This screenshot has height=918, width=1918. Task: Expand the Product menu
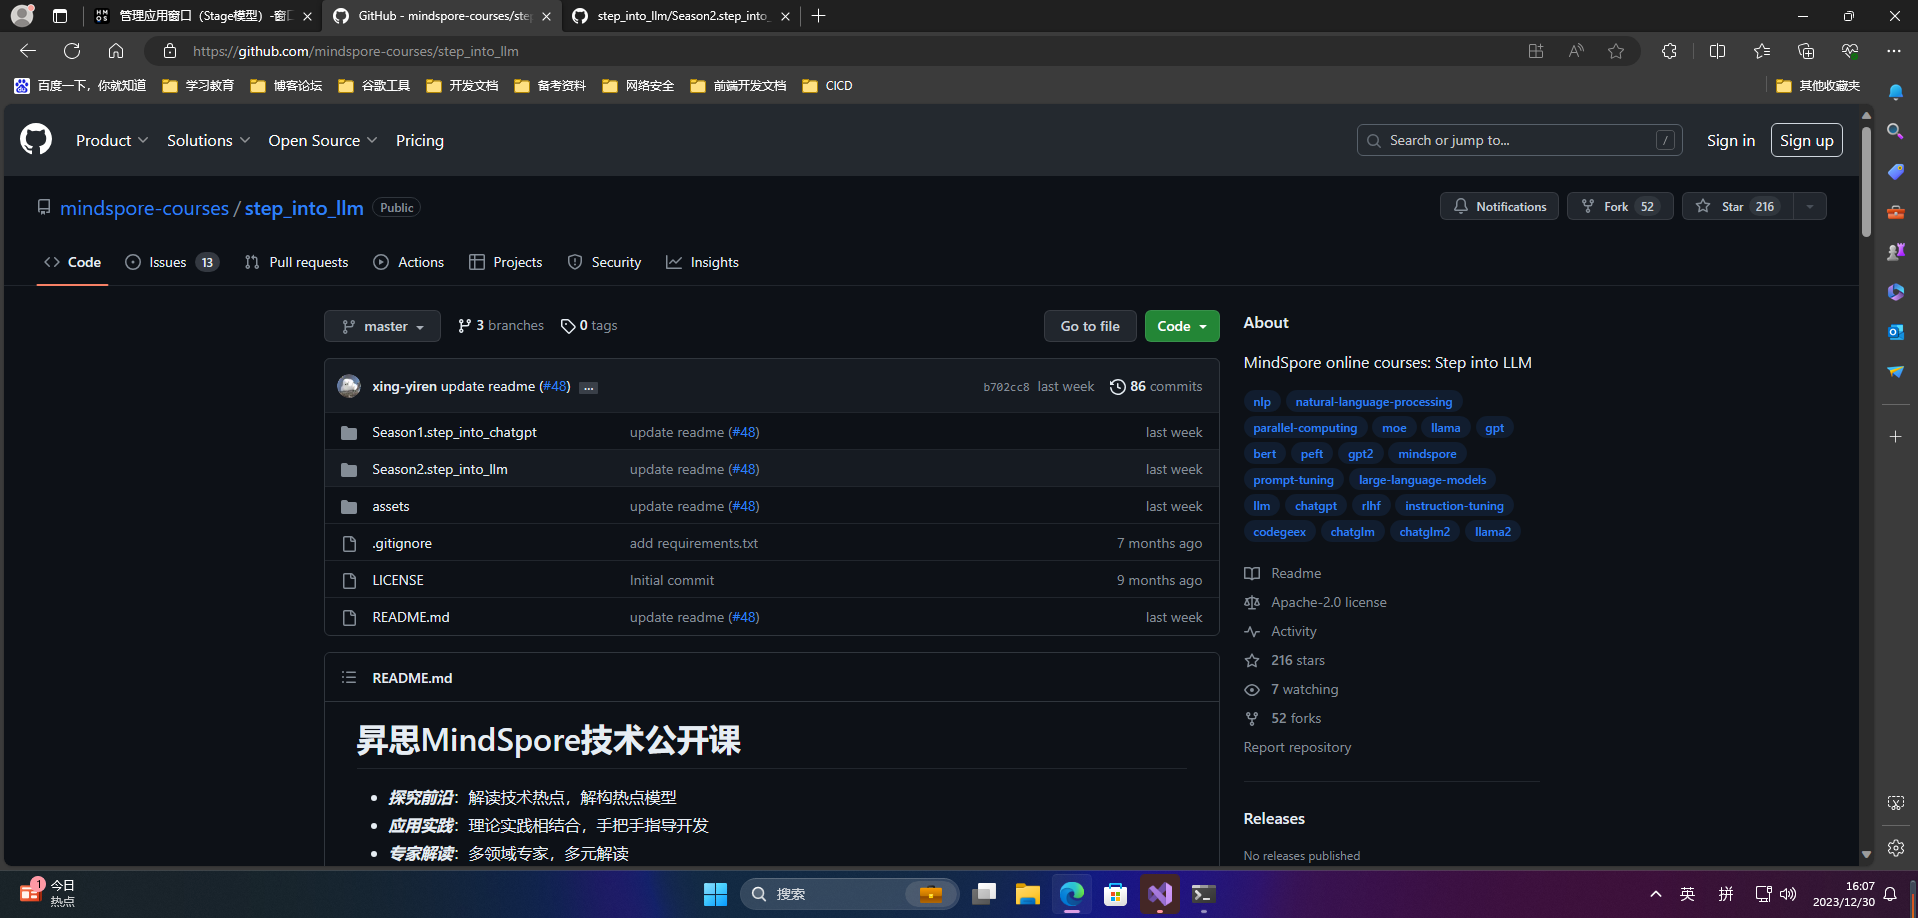pos(112,141)
